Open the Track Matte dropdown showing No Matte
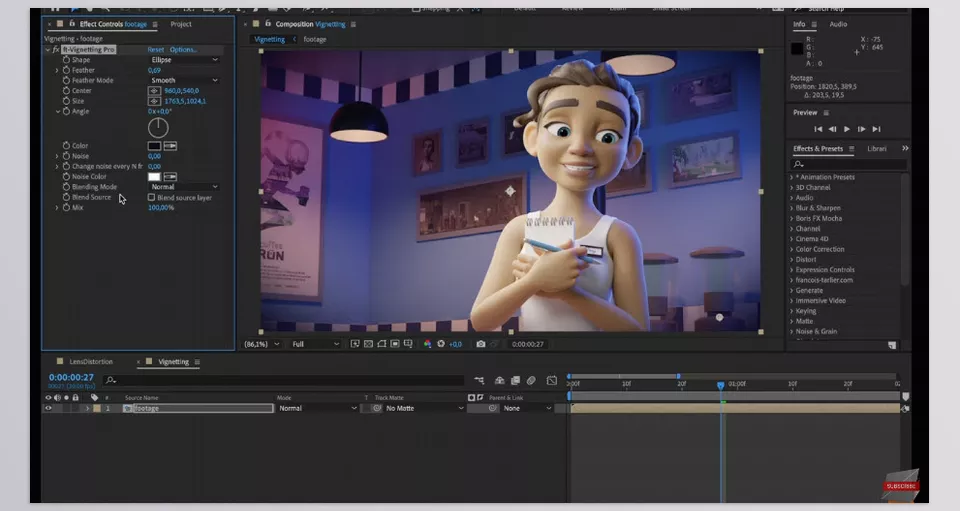Image resolution: width=960 pixels, height=511 pixels. [x=424, y=408]
